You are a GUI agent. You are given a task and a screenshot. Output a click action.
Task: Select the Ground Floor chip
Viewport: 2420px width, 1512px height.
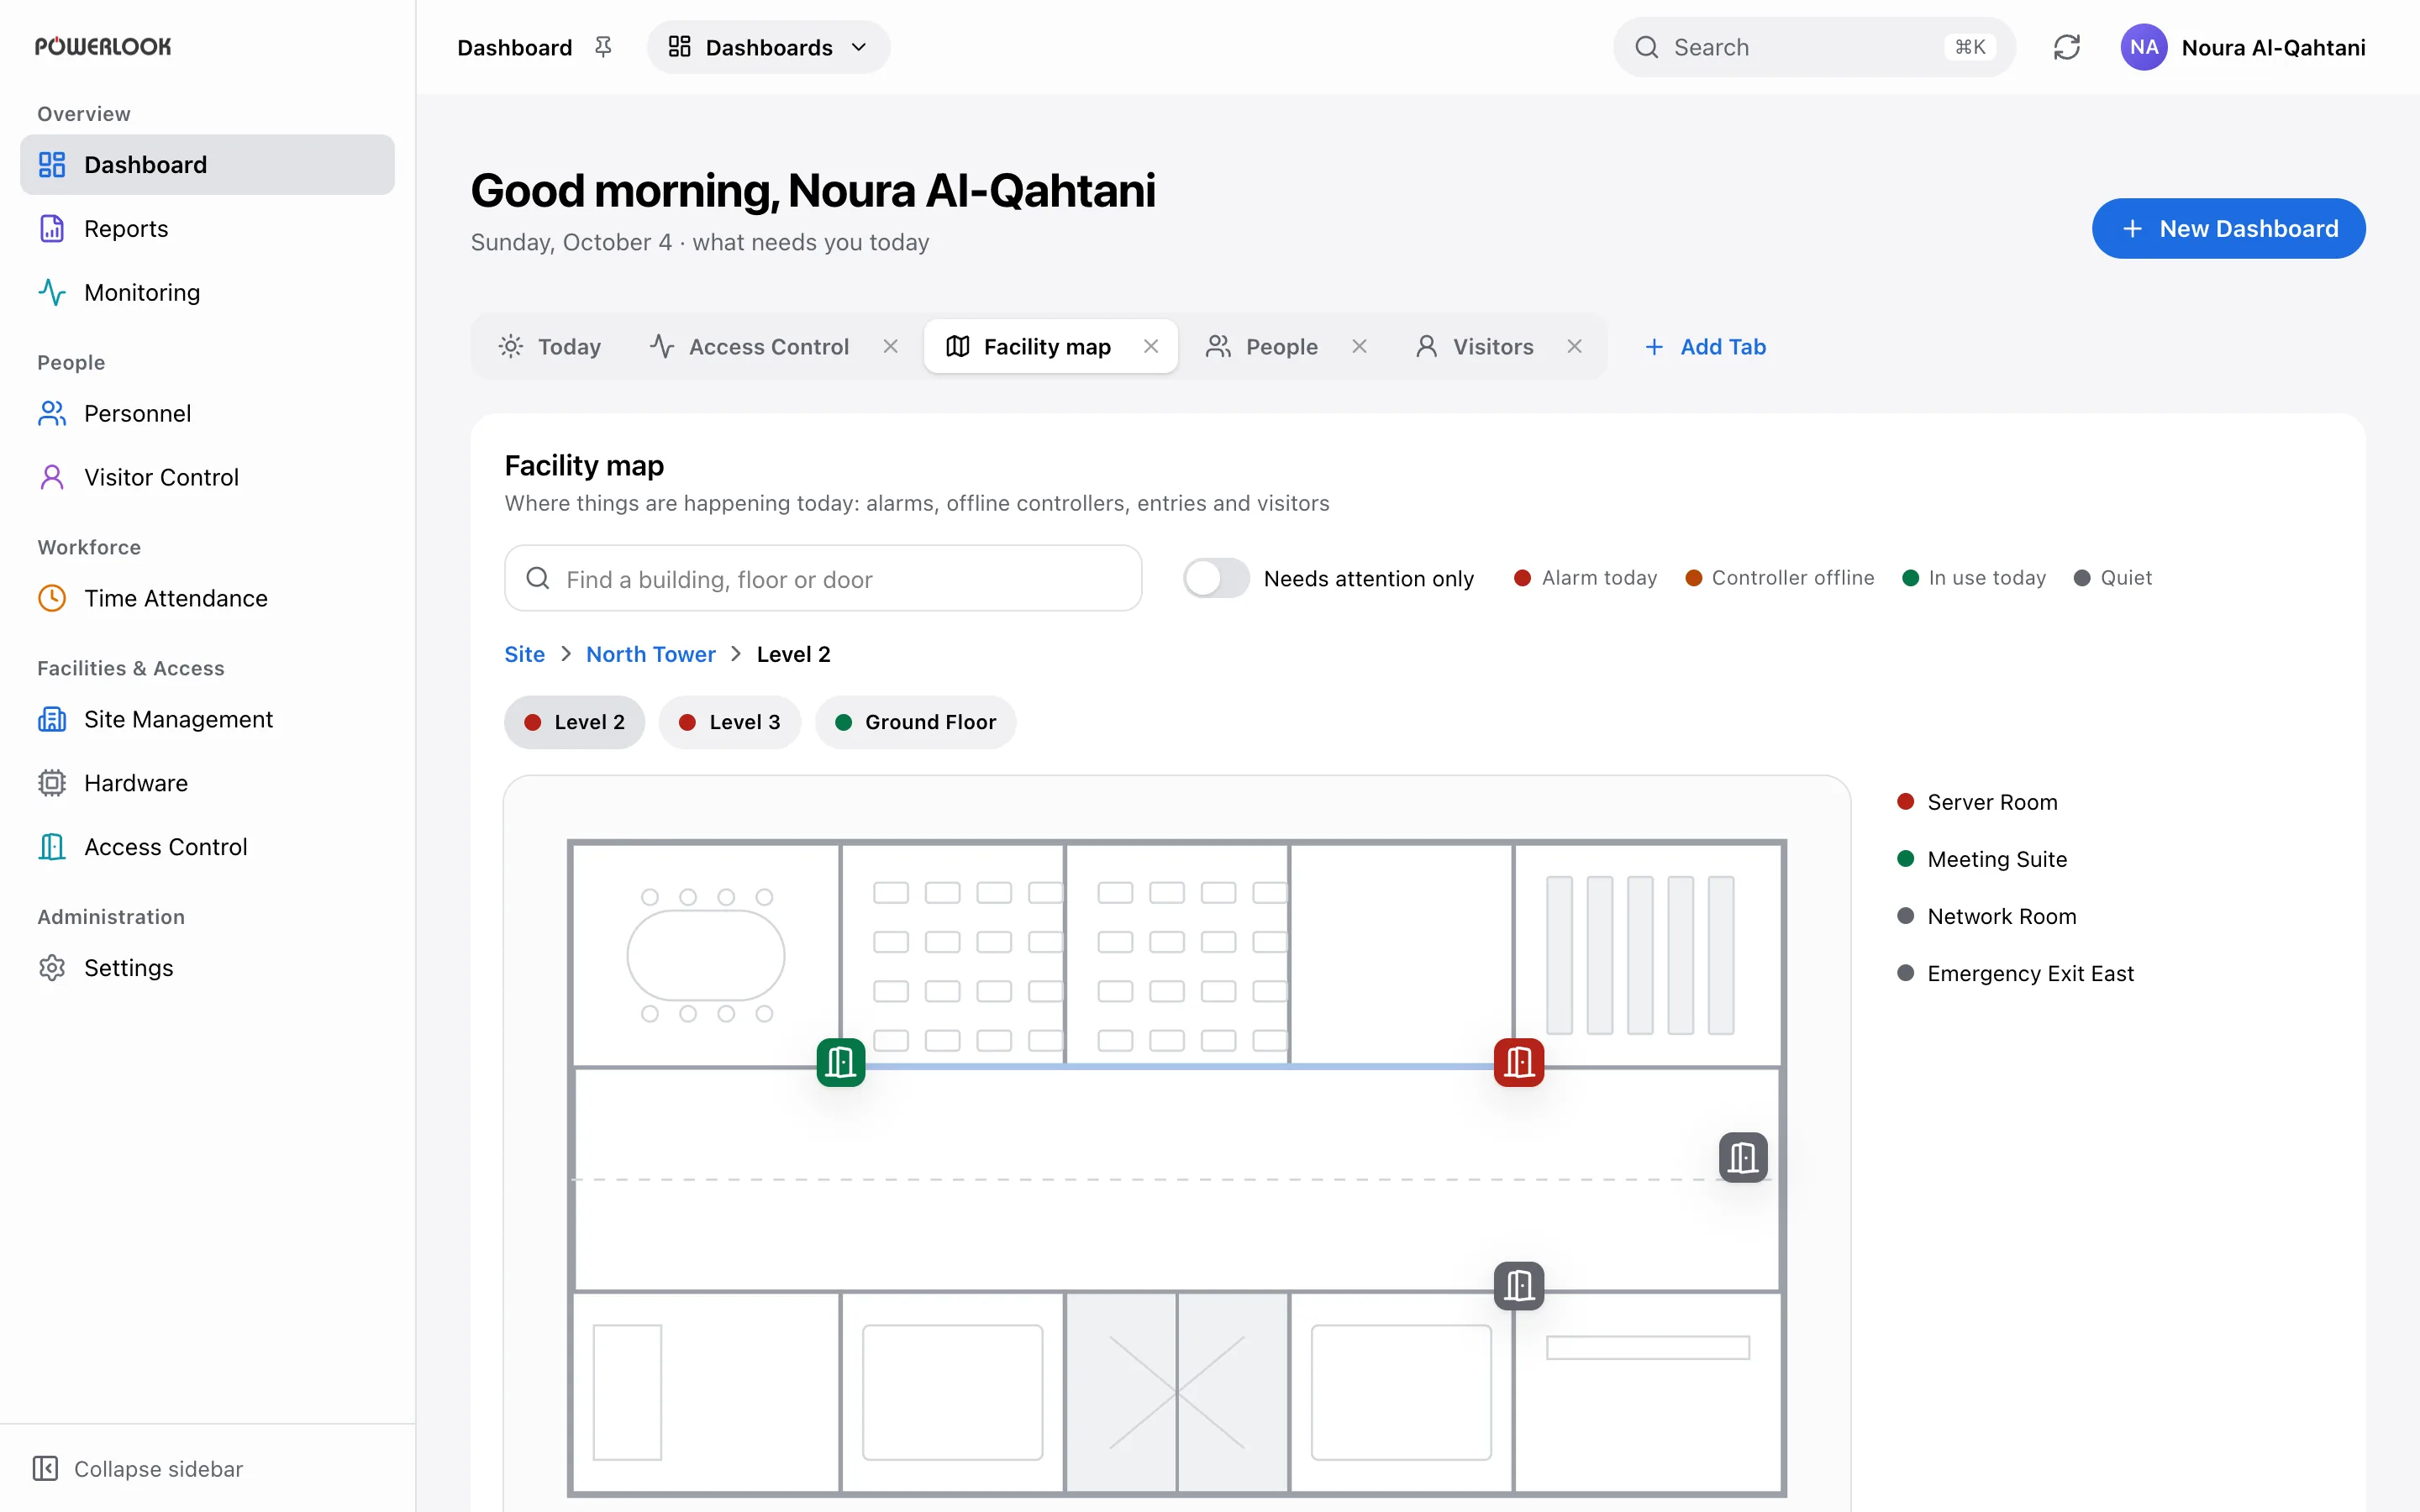click(x=915, y=722)
